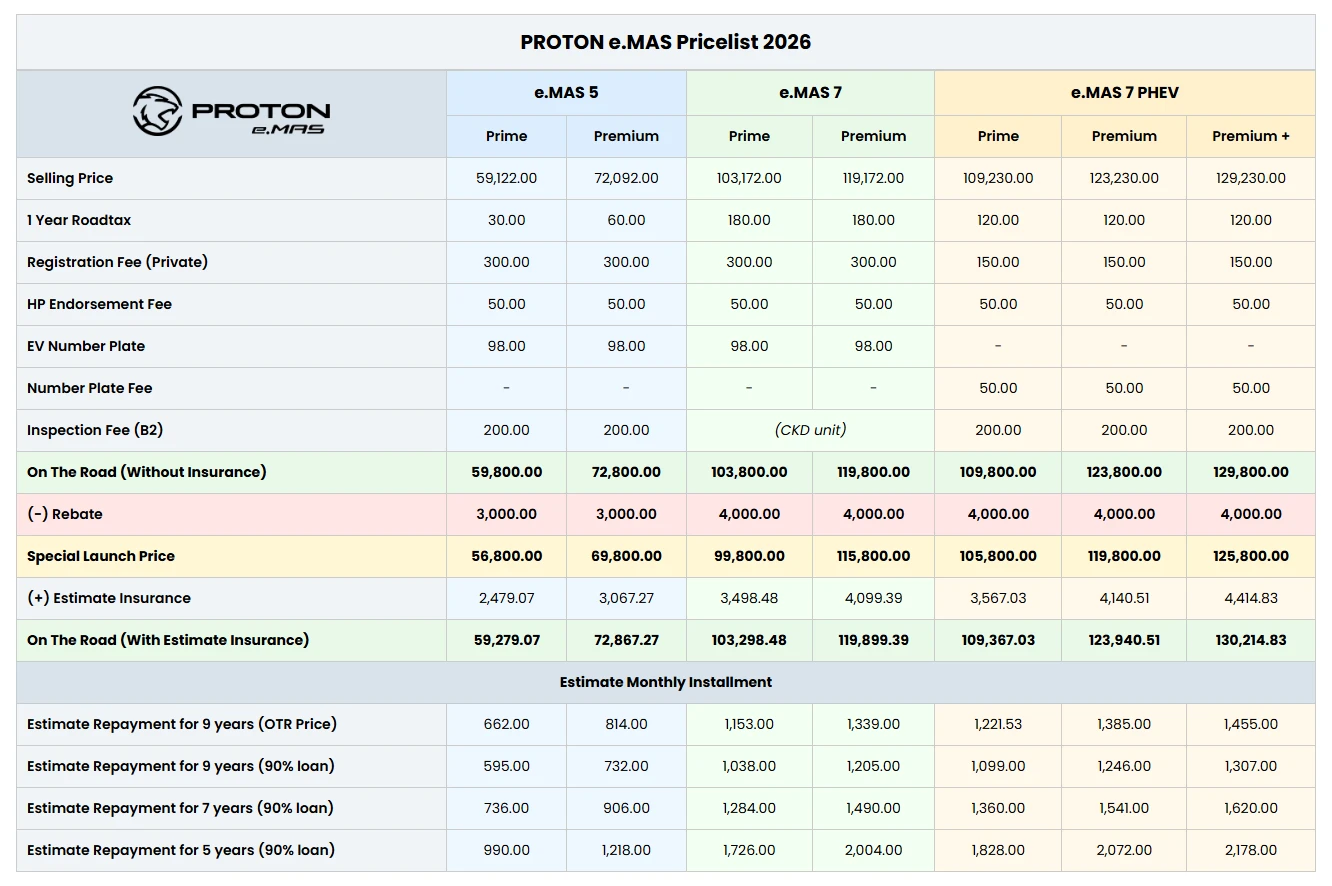Image resolution: width=1332 pixels, height=886 pixels.
Task: Click the 56,800.00 launch price cell
Action: pyautogui.click(x=506, y=556)
